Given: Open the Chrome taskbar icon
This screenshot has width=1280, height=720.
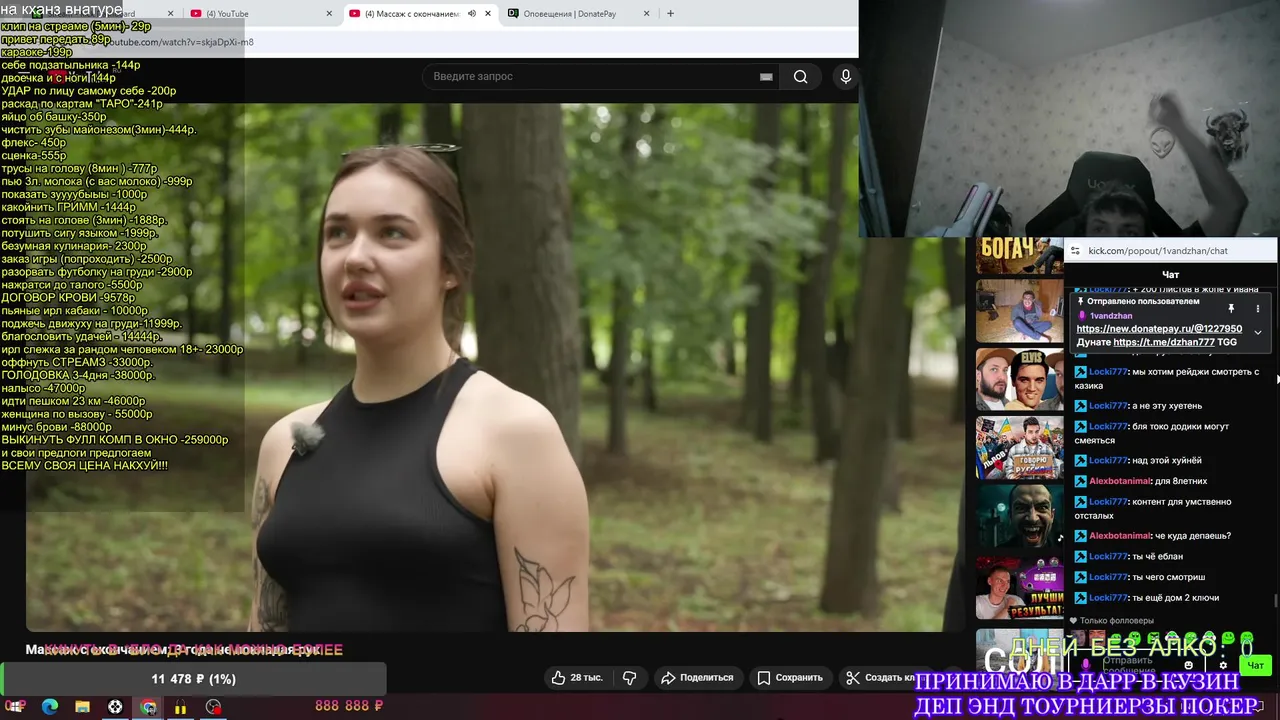Looking at the screenshot, I should tap(148, 707).
